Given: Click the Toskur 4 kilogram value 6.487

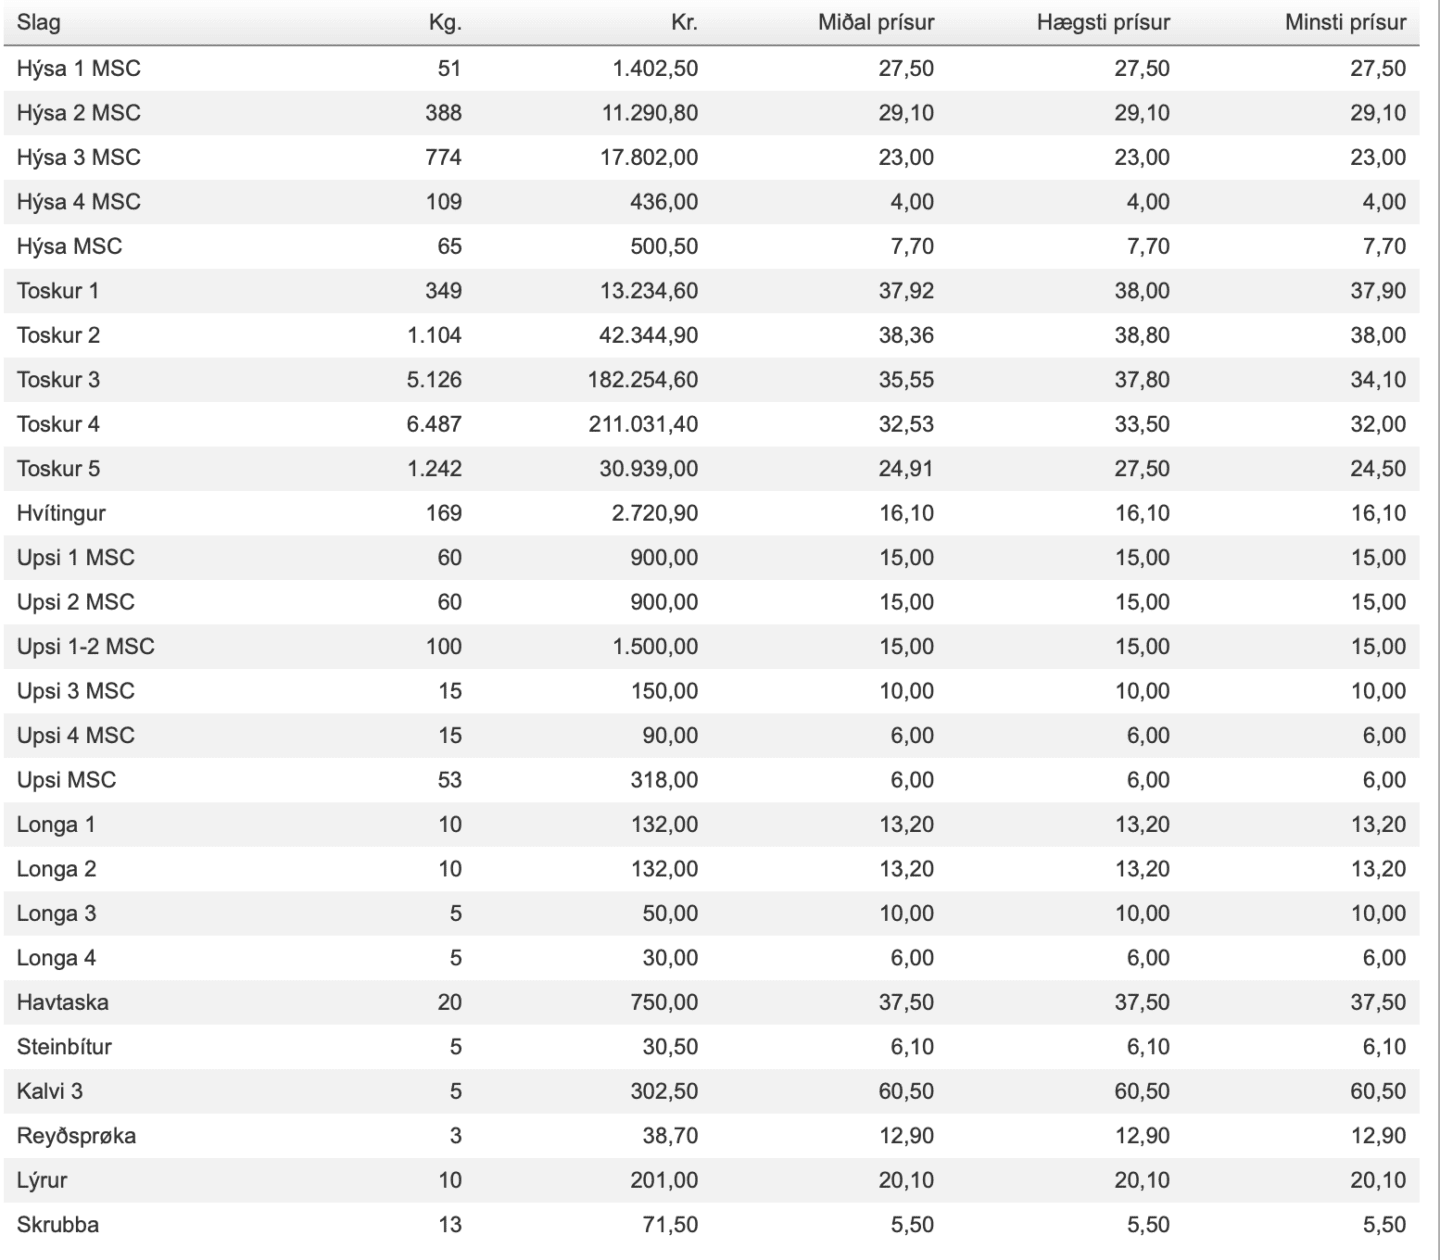Looking at the screenshot, I should coord(434,424).
